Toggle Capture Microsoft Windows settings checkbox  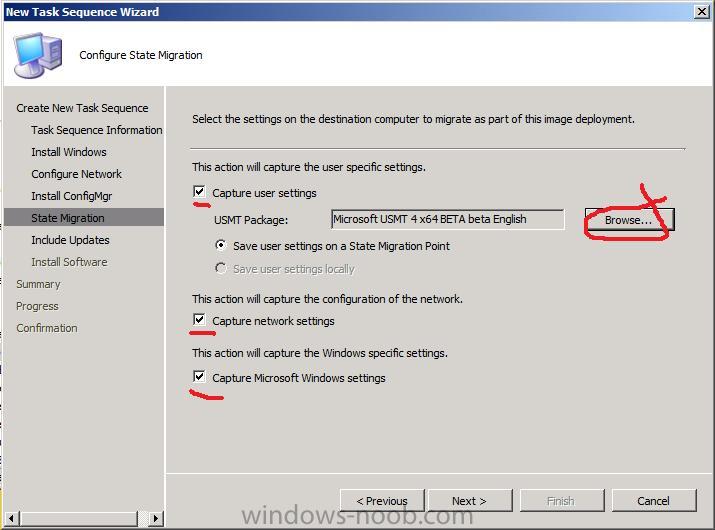(199, 377)
